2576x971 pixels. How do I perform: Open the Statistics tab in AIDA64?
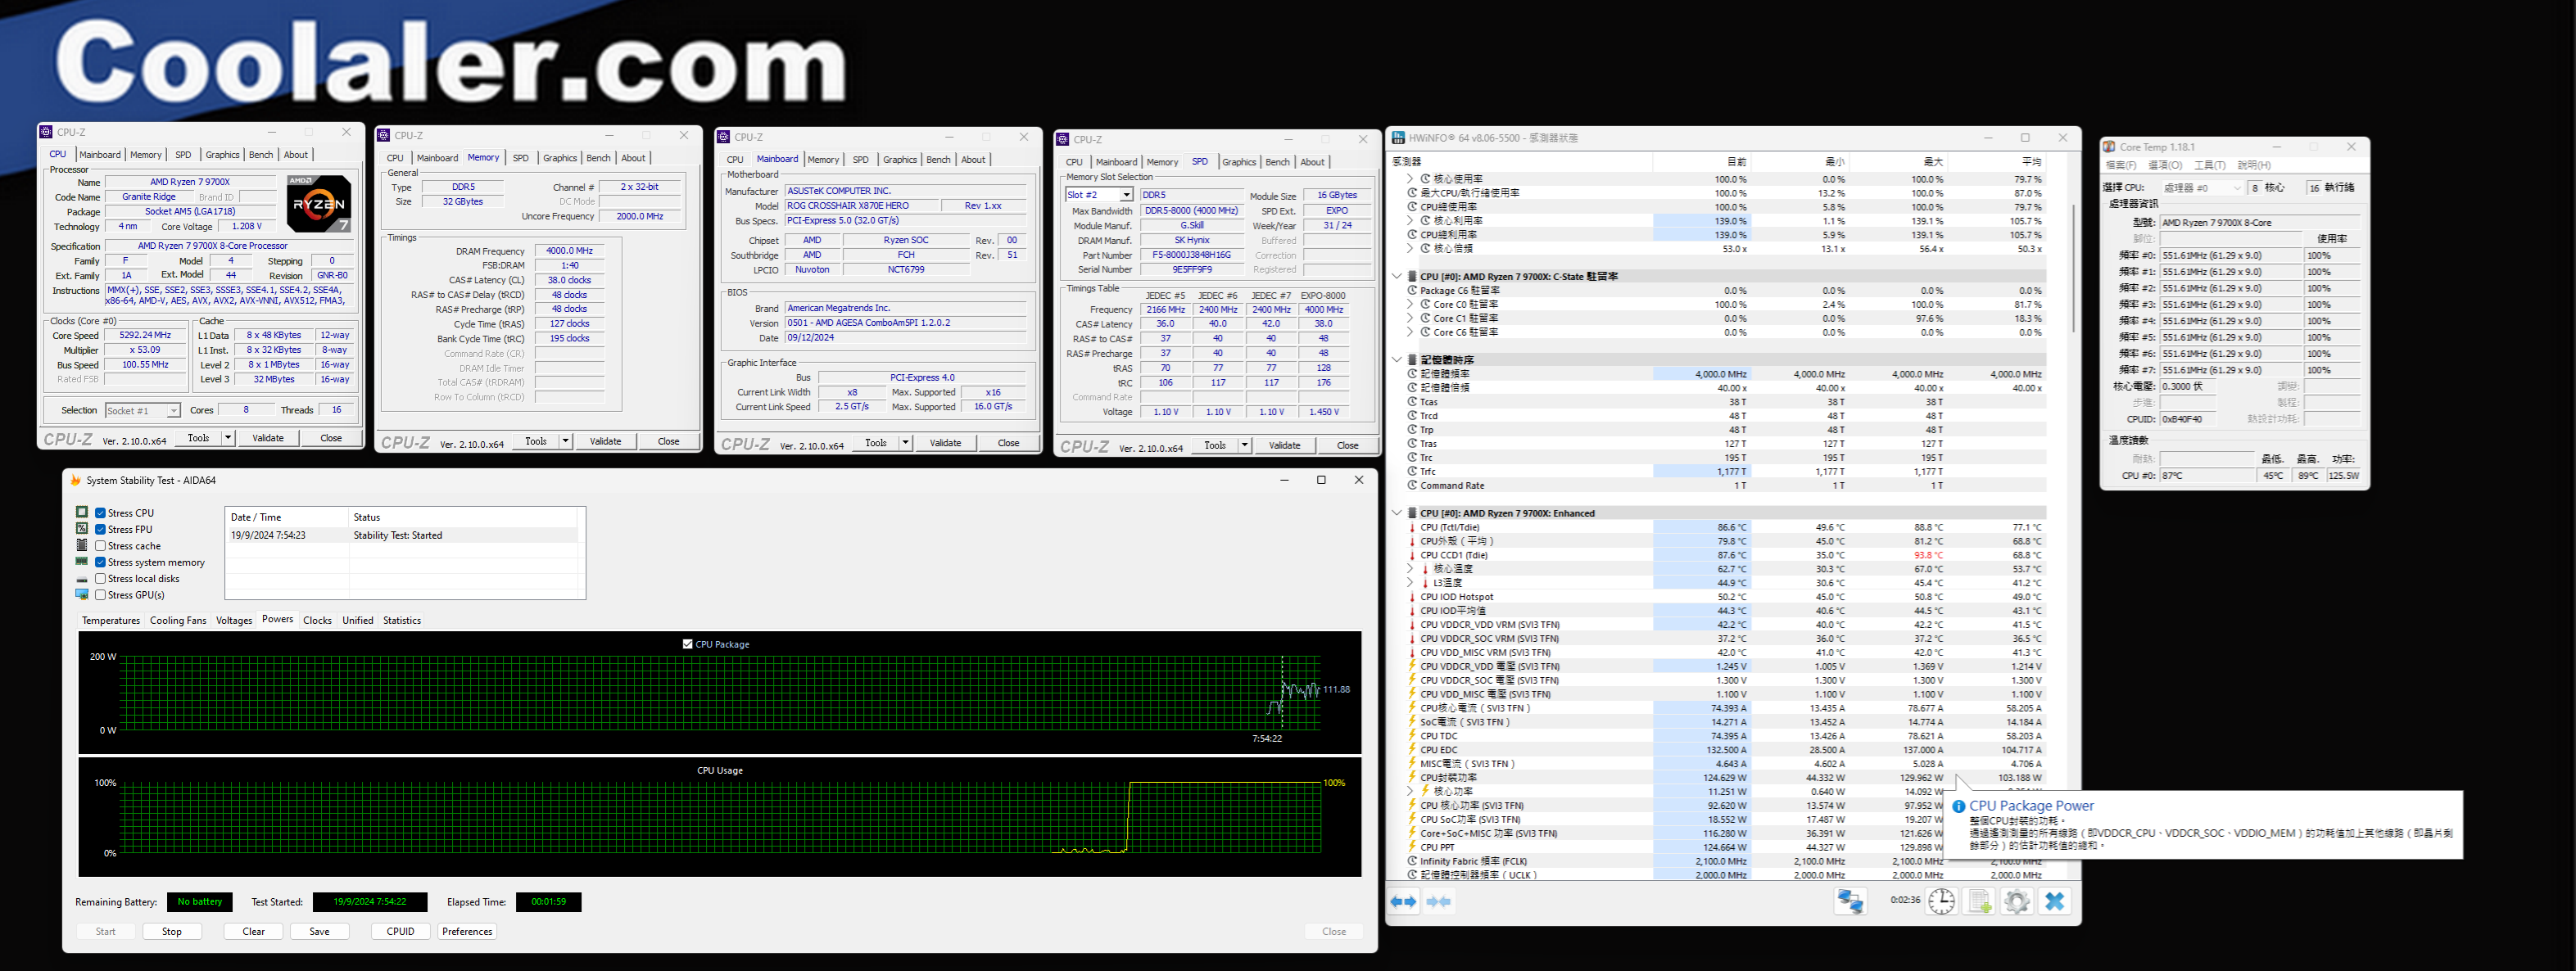[x=402, y=620]
